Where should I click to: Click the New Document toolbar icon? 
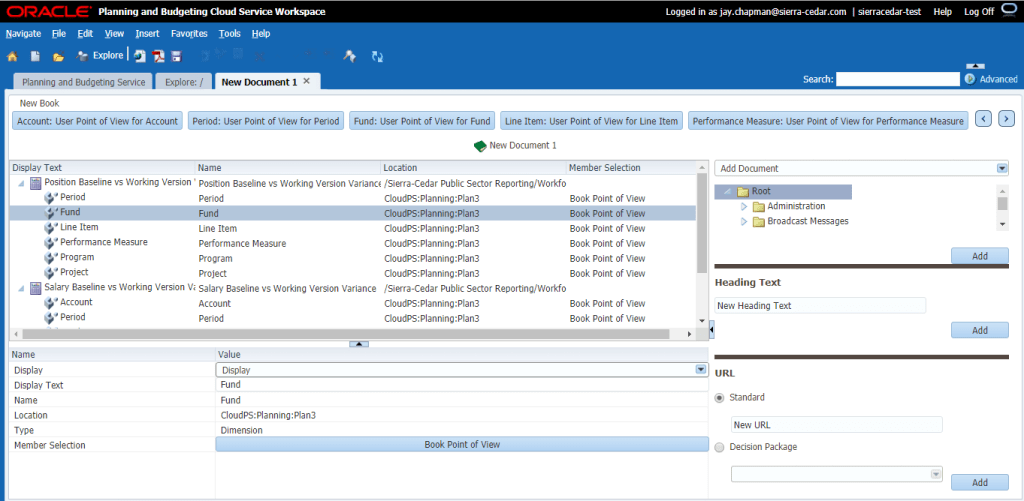click(35, 56)
